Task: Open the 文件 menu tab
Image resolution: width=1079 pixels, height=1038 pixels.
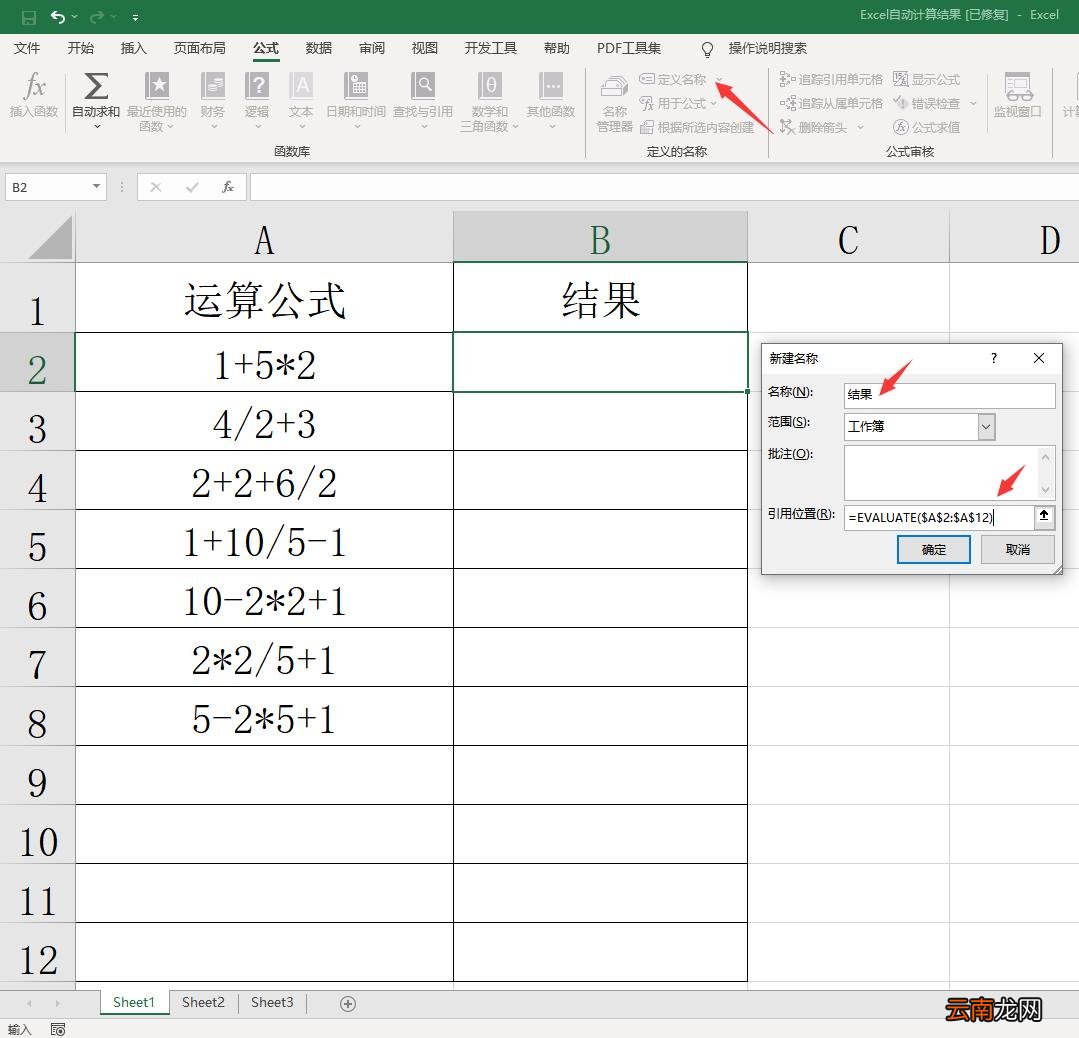Action: (27, 48)
